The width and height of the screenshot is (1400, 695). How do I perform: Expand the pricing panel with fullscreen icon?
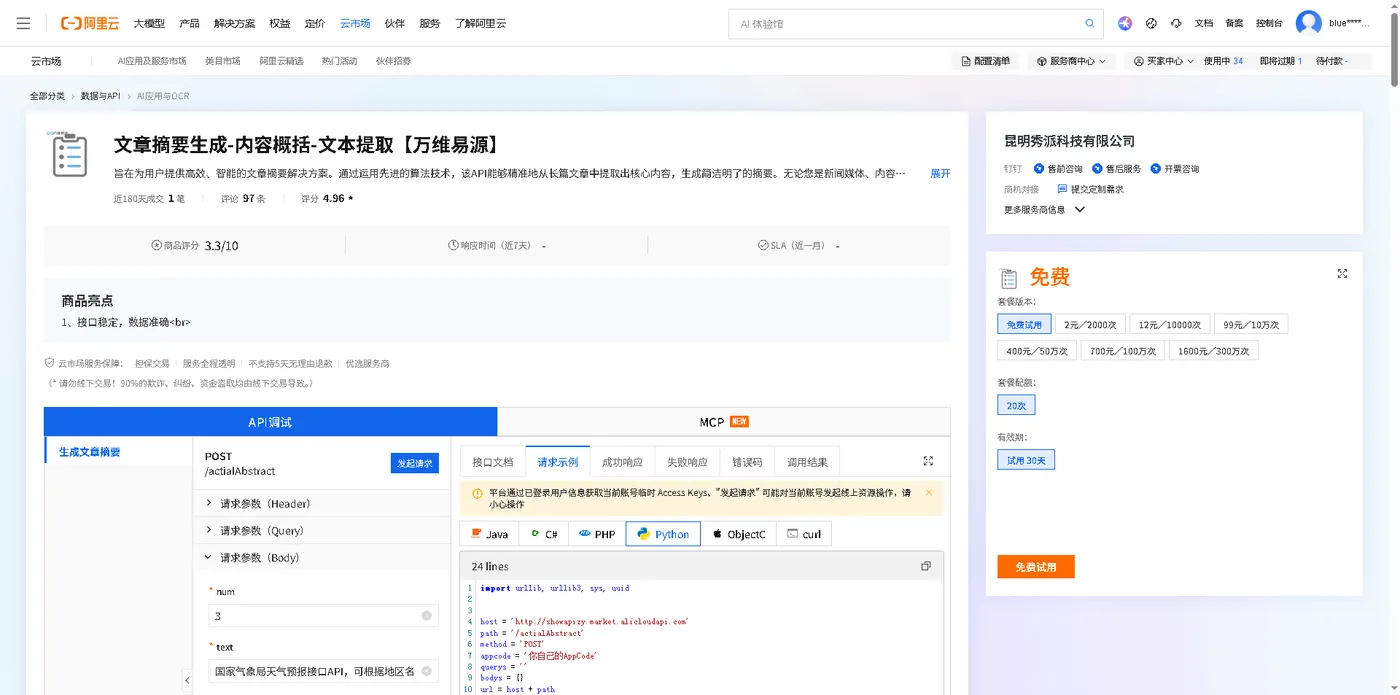[x=1342, y=273]
